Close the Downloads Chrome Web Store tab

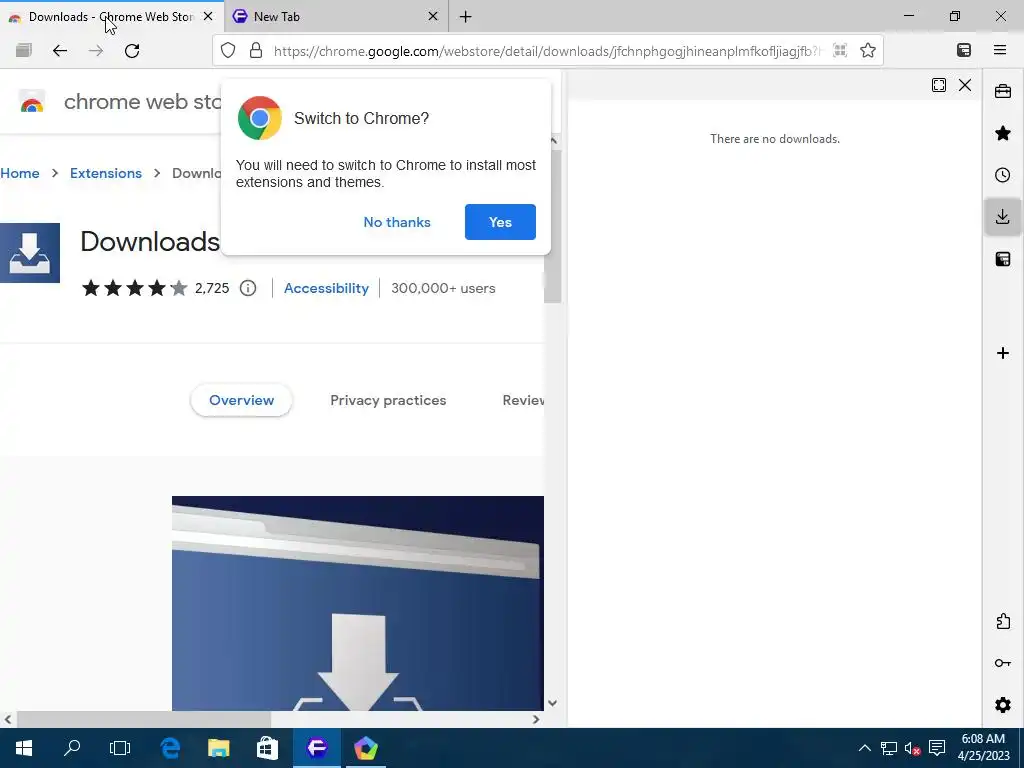(208, 16)
